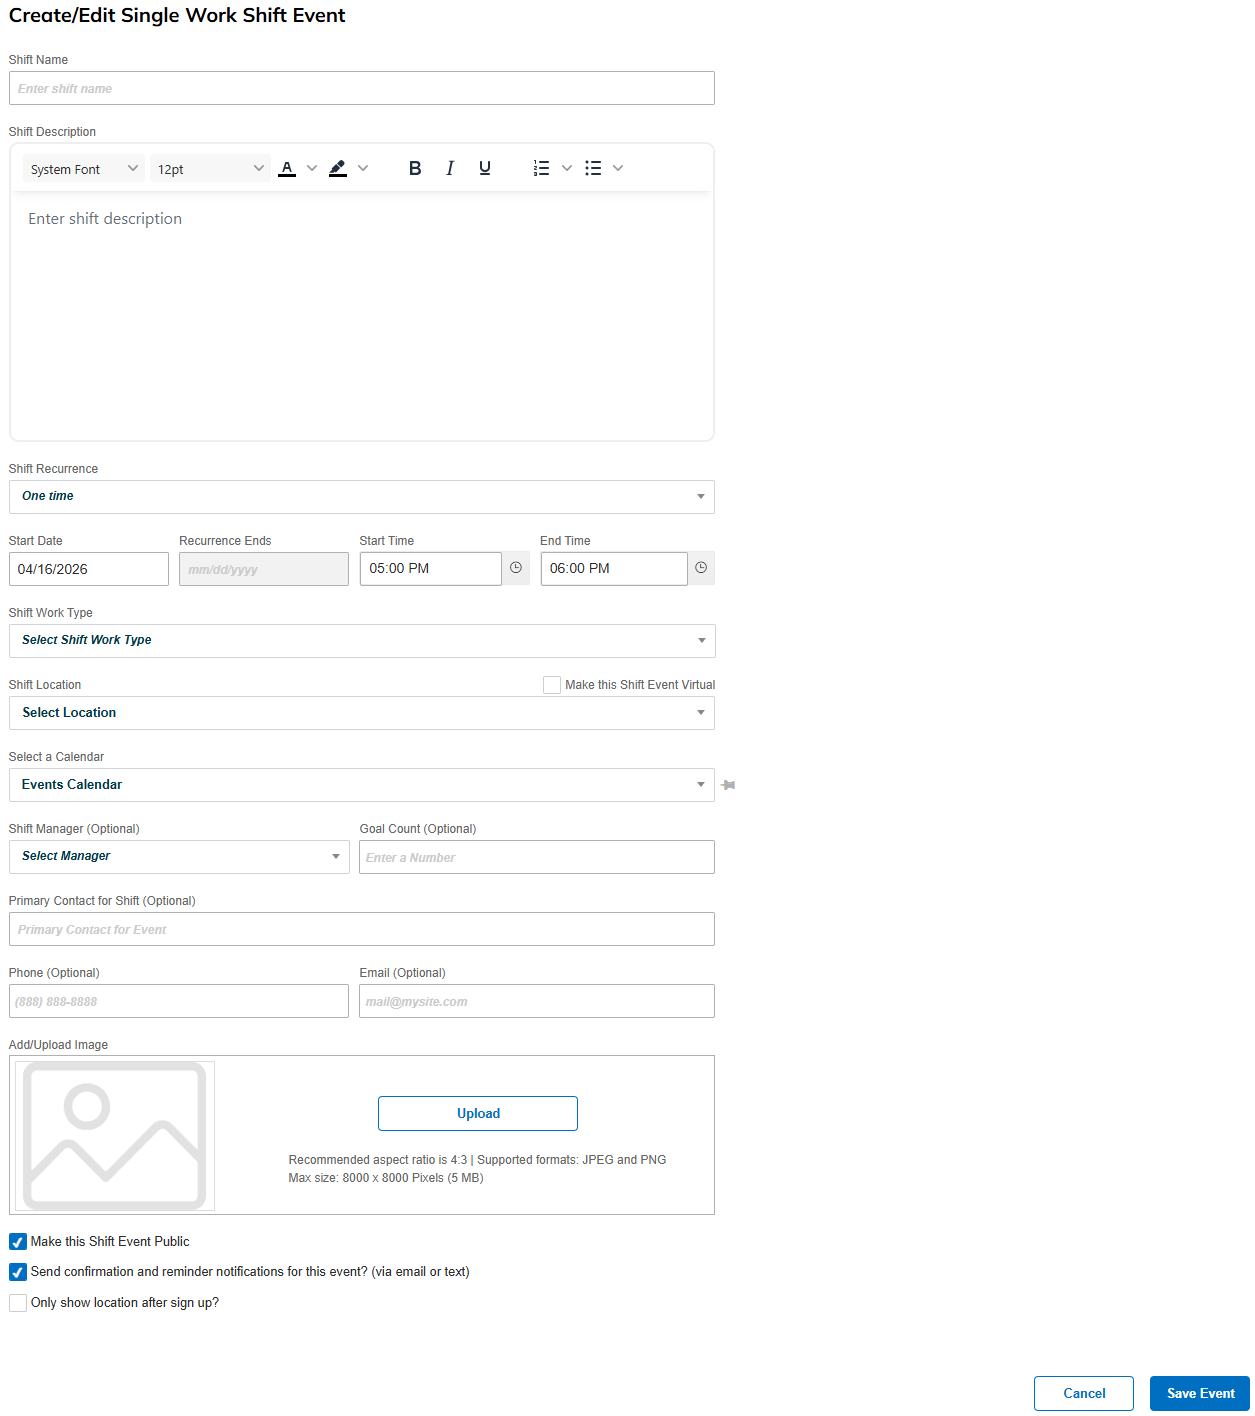Click the pin icon beside Events Calendar
The height and width of the screenshot is (1416, 1255).
tap(728, 785)
